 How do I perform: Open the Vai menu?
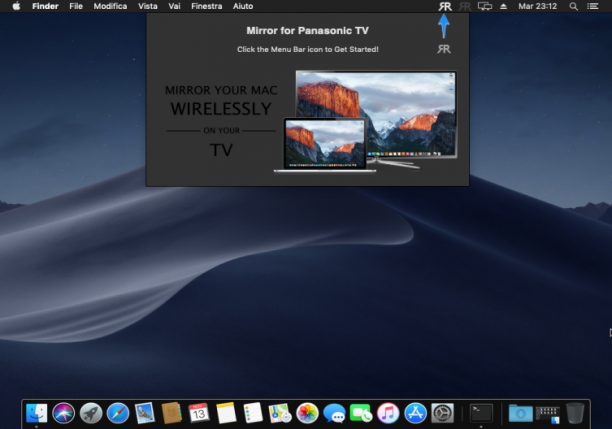(x=174, y=6)
